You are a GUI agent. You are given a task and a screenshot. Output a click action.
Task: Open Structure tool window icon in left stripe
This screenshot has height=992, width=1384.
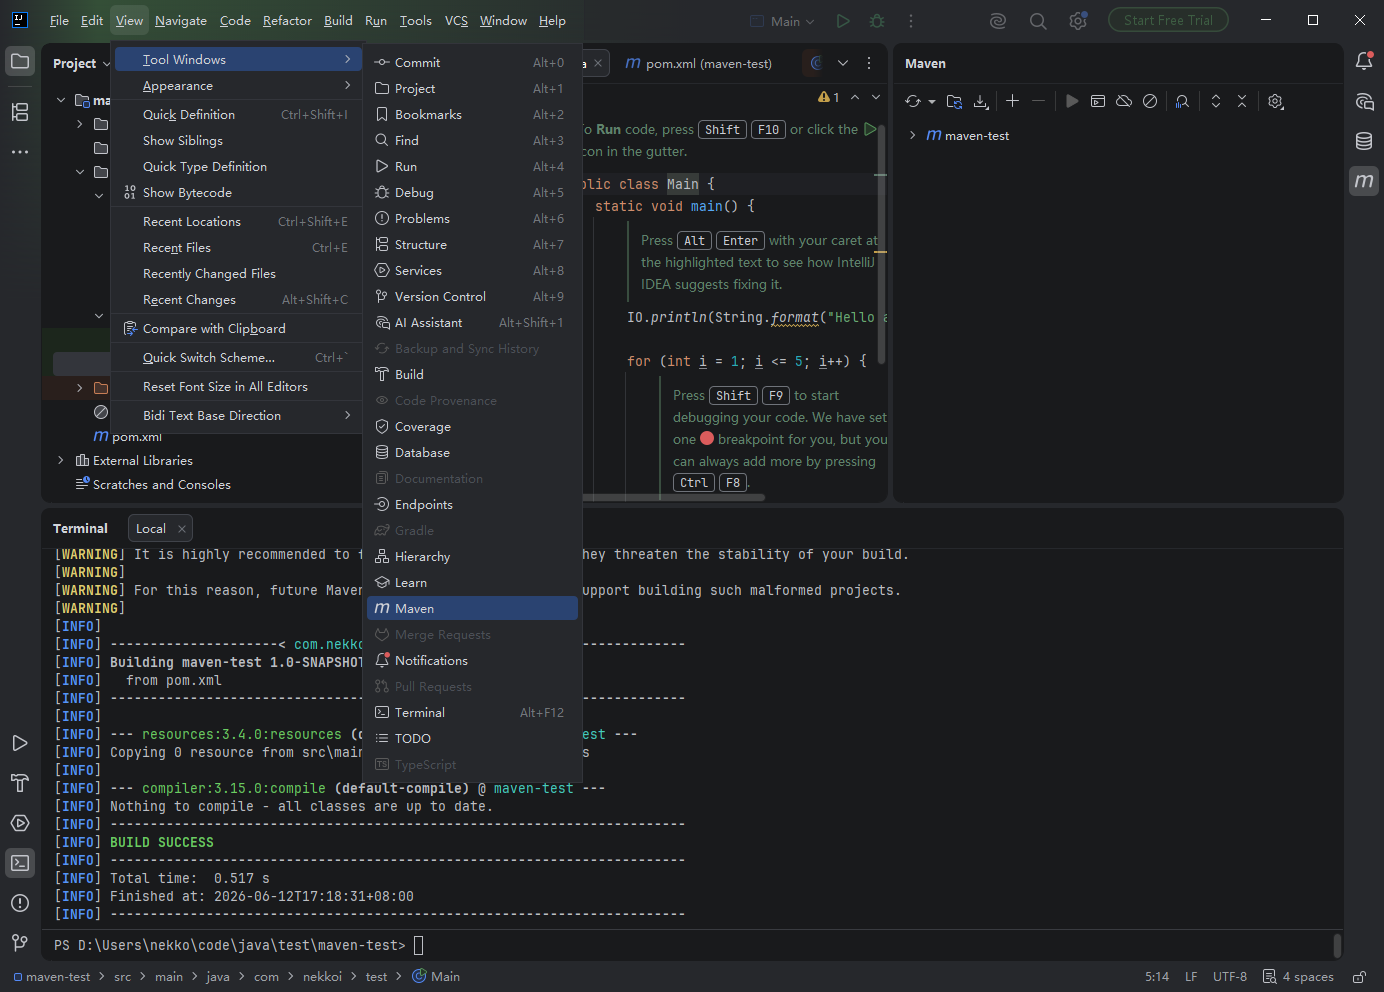click(20, 112)
